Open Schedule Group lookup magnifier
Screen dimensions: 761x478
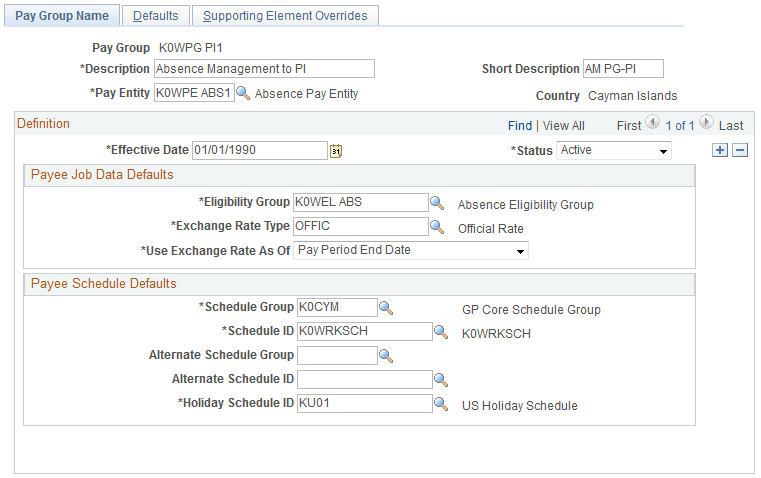tap(386, 308)
